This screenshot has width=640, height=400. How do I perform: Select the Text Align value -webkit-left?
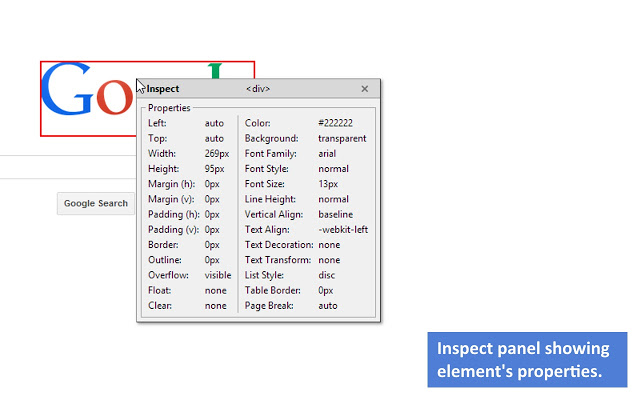click(343, 230)
